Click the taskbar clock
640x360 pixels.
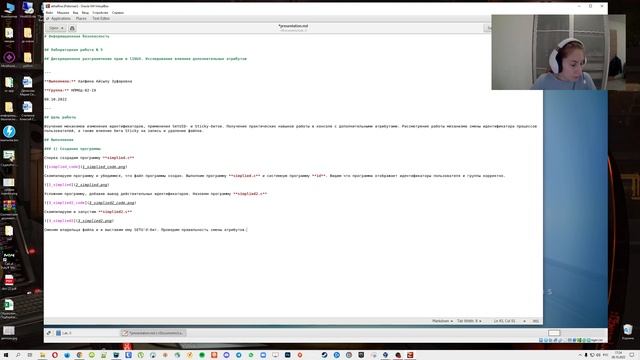pos(618,355)
